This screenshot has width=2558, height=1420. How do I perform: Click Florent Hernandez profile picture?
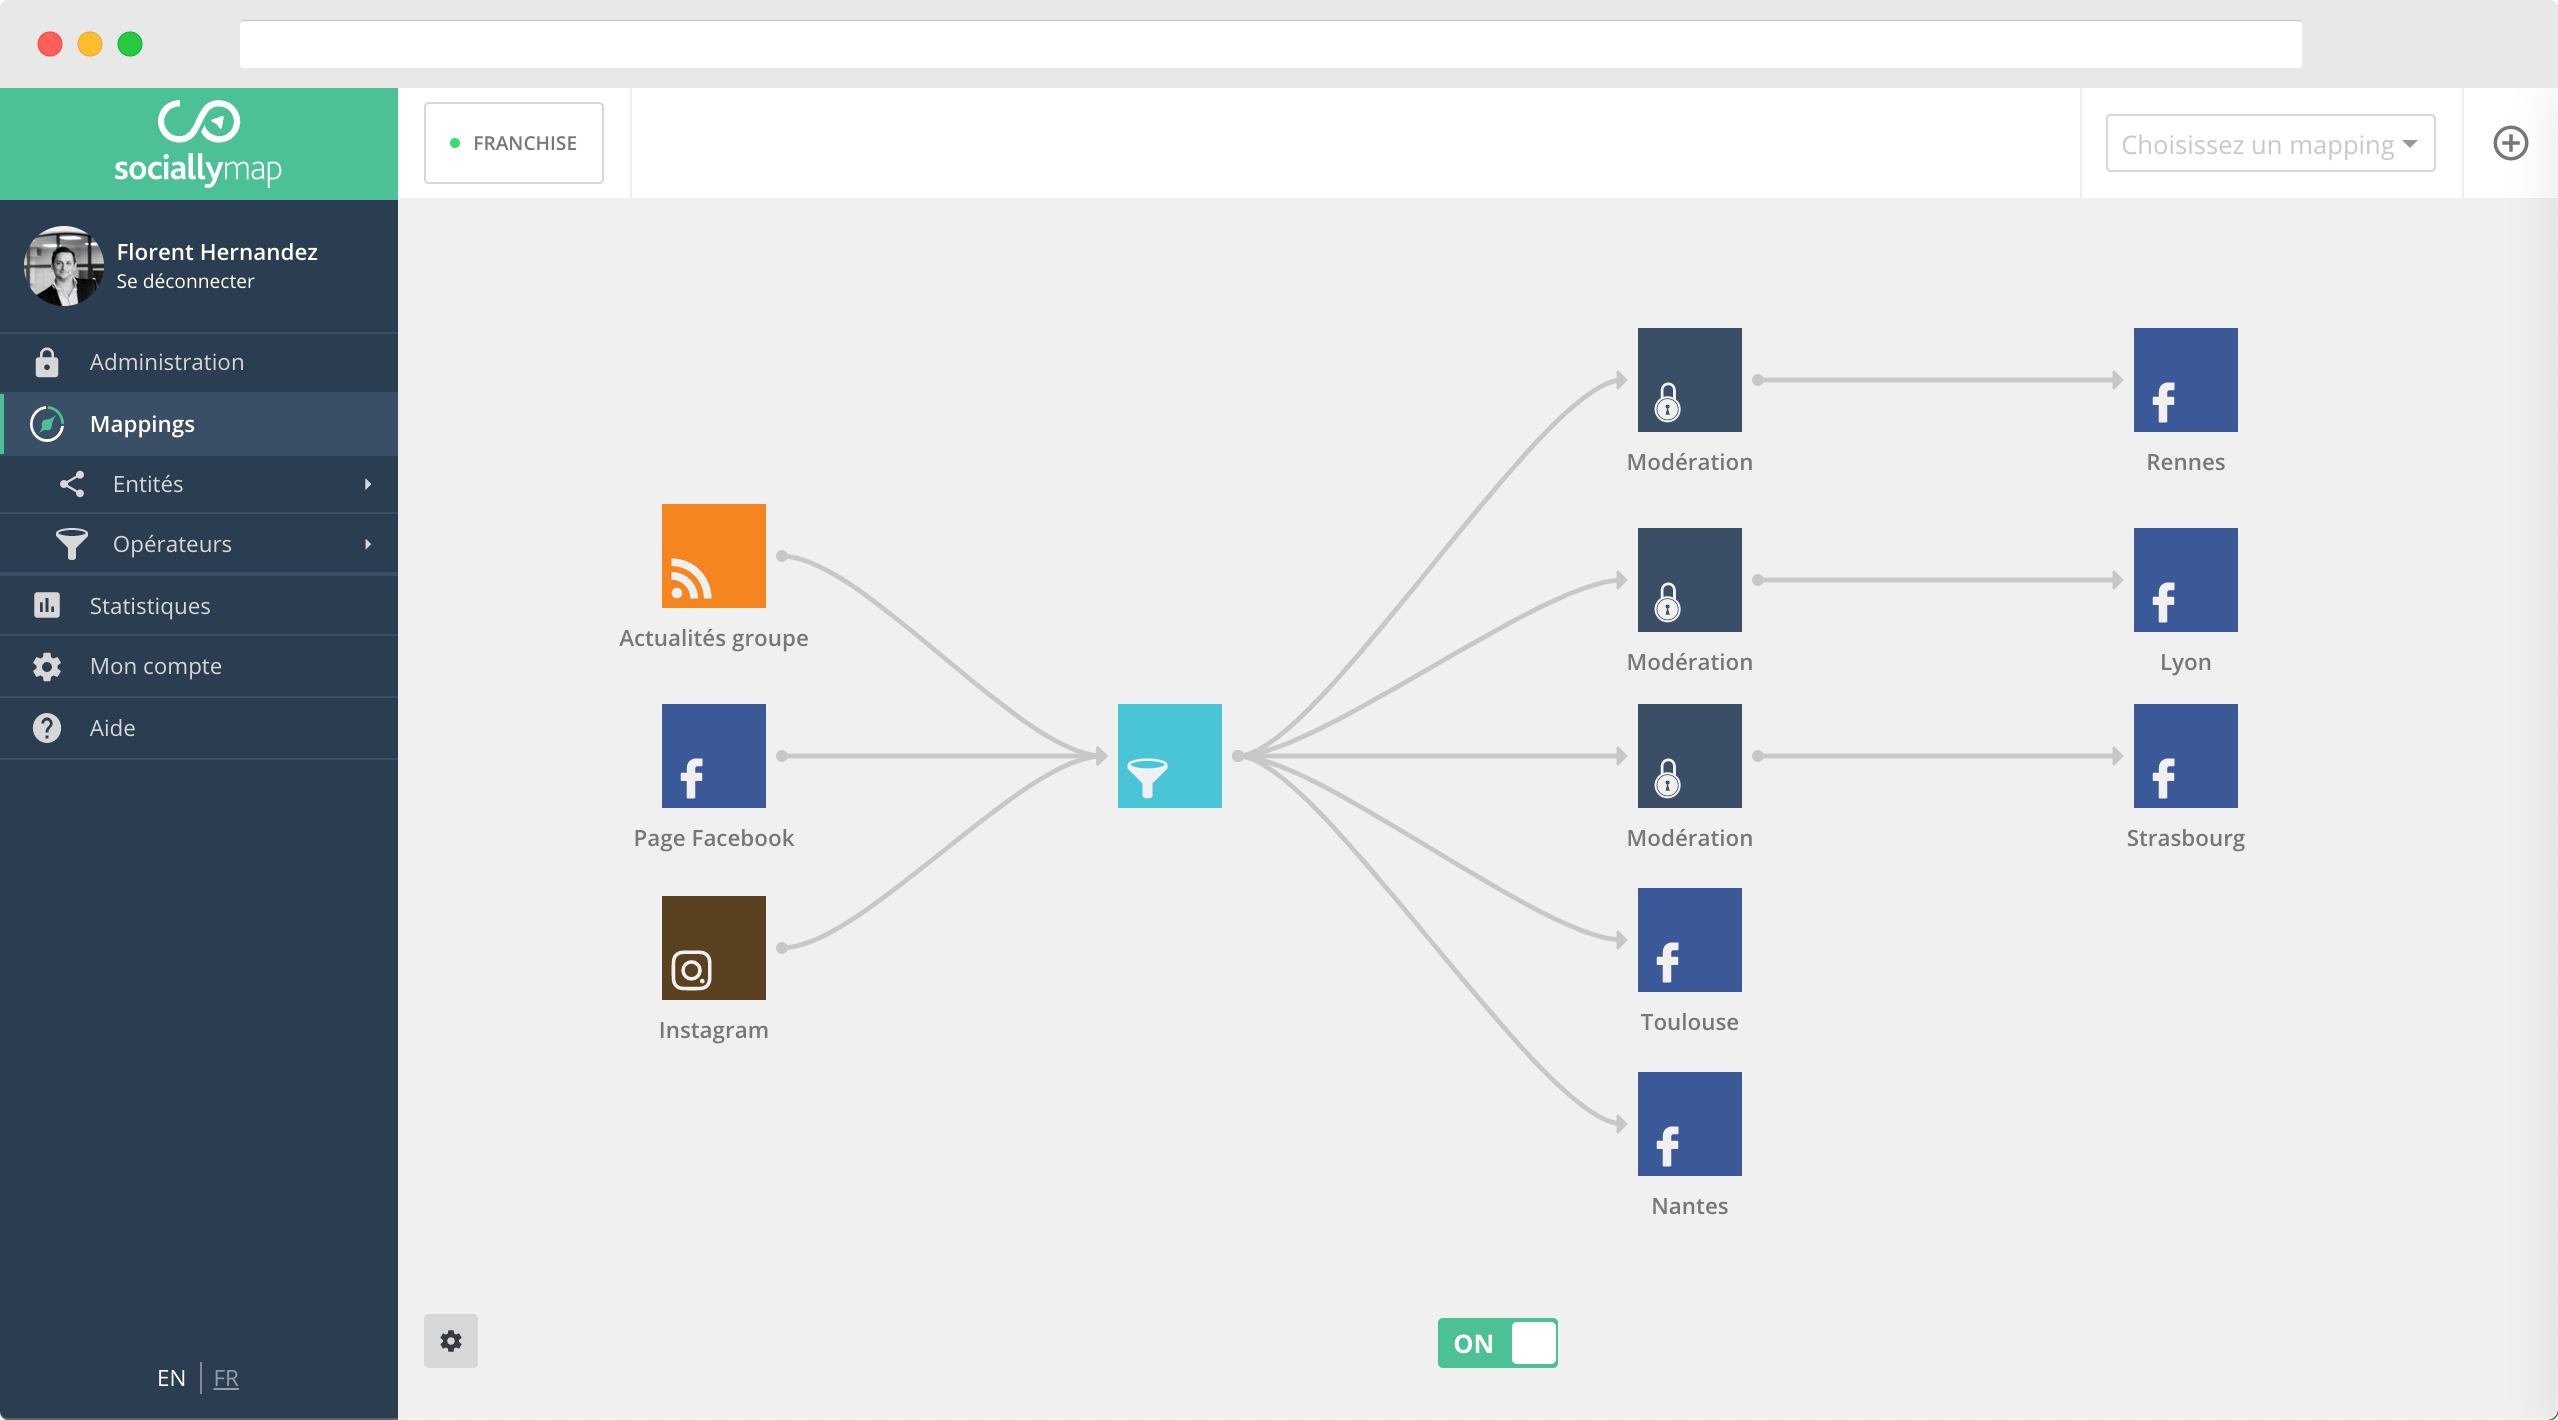(x=64, y=266)
